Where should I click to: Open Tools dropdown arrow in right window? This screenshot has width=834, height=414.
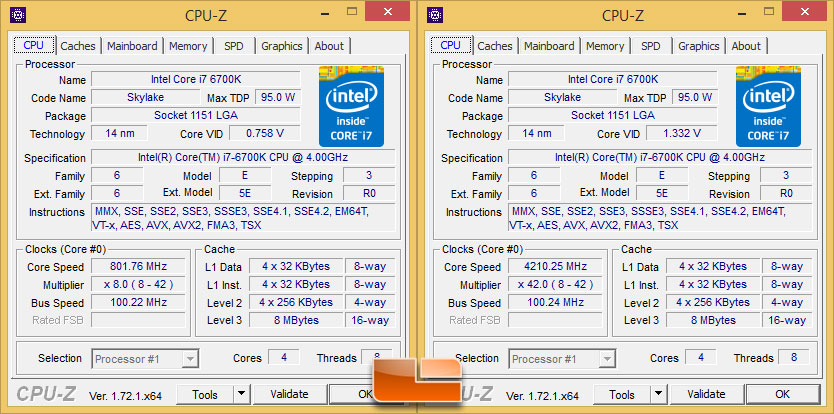(658, 394)
